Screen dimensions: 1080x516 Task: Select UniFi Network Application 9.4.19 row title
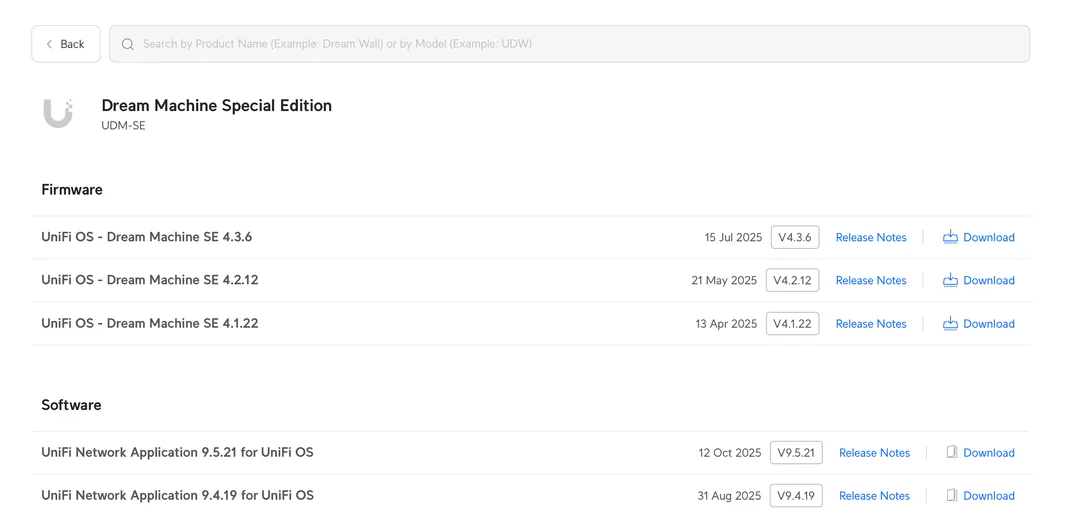[177, 495]
